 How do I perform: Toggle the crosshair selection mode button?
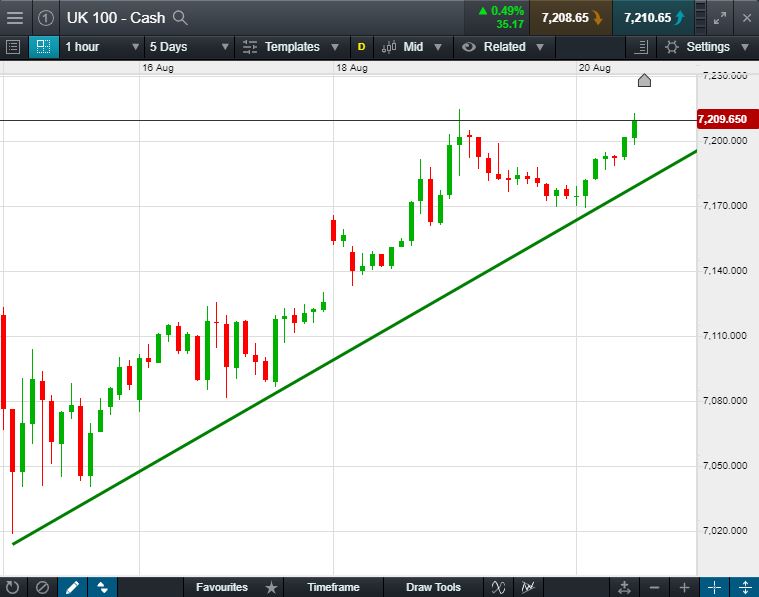coord(43,47)
